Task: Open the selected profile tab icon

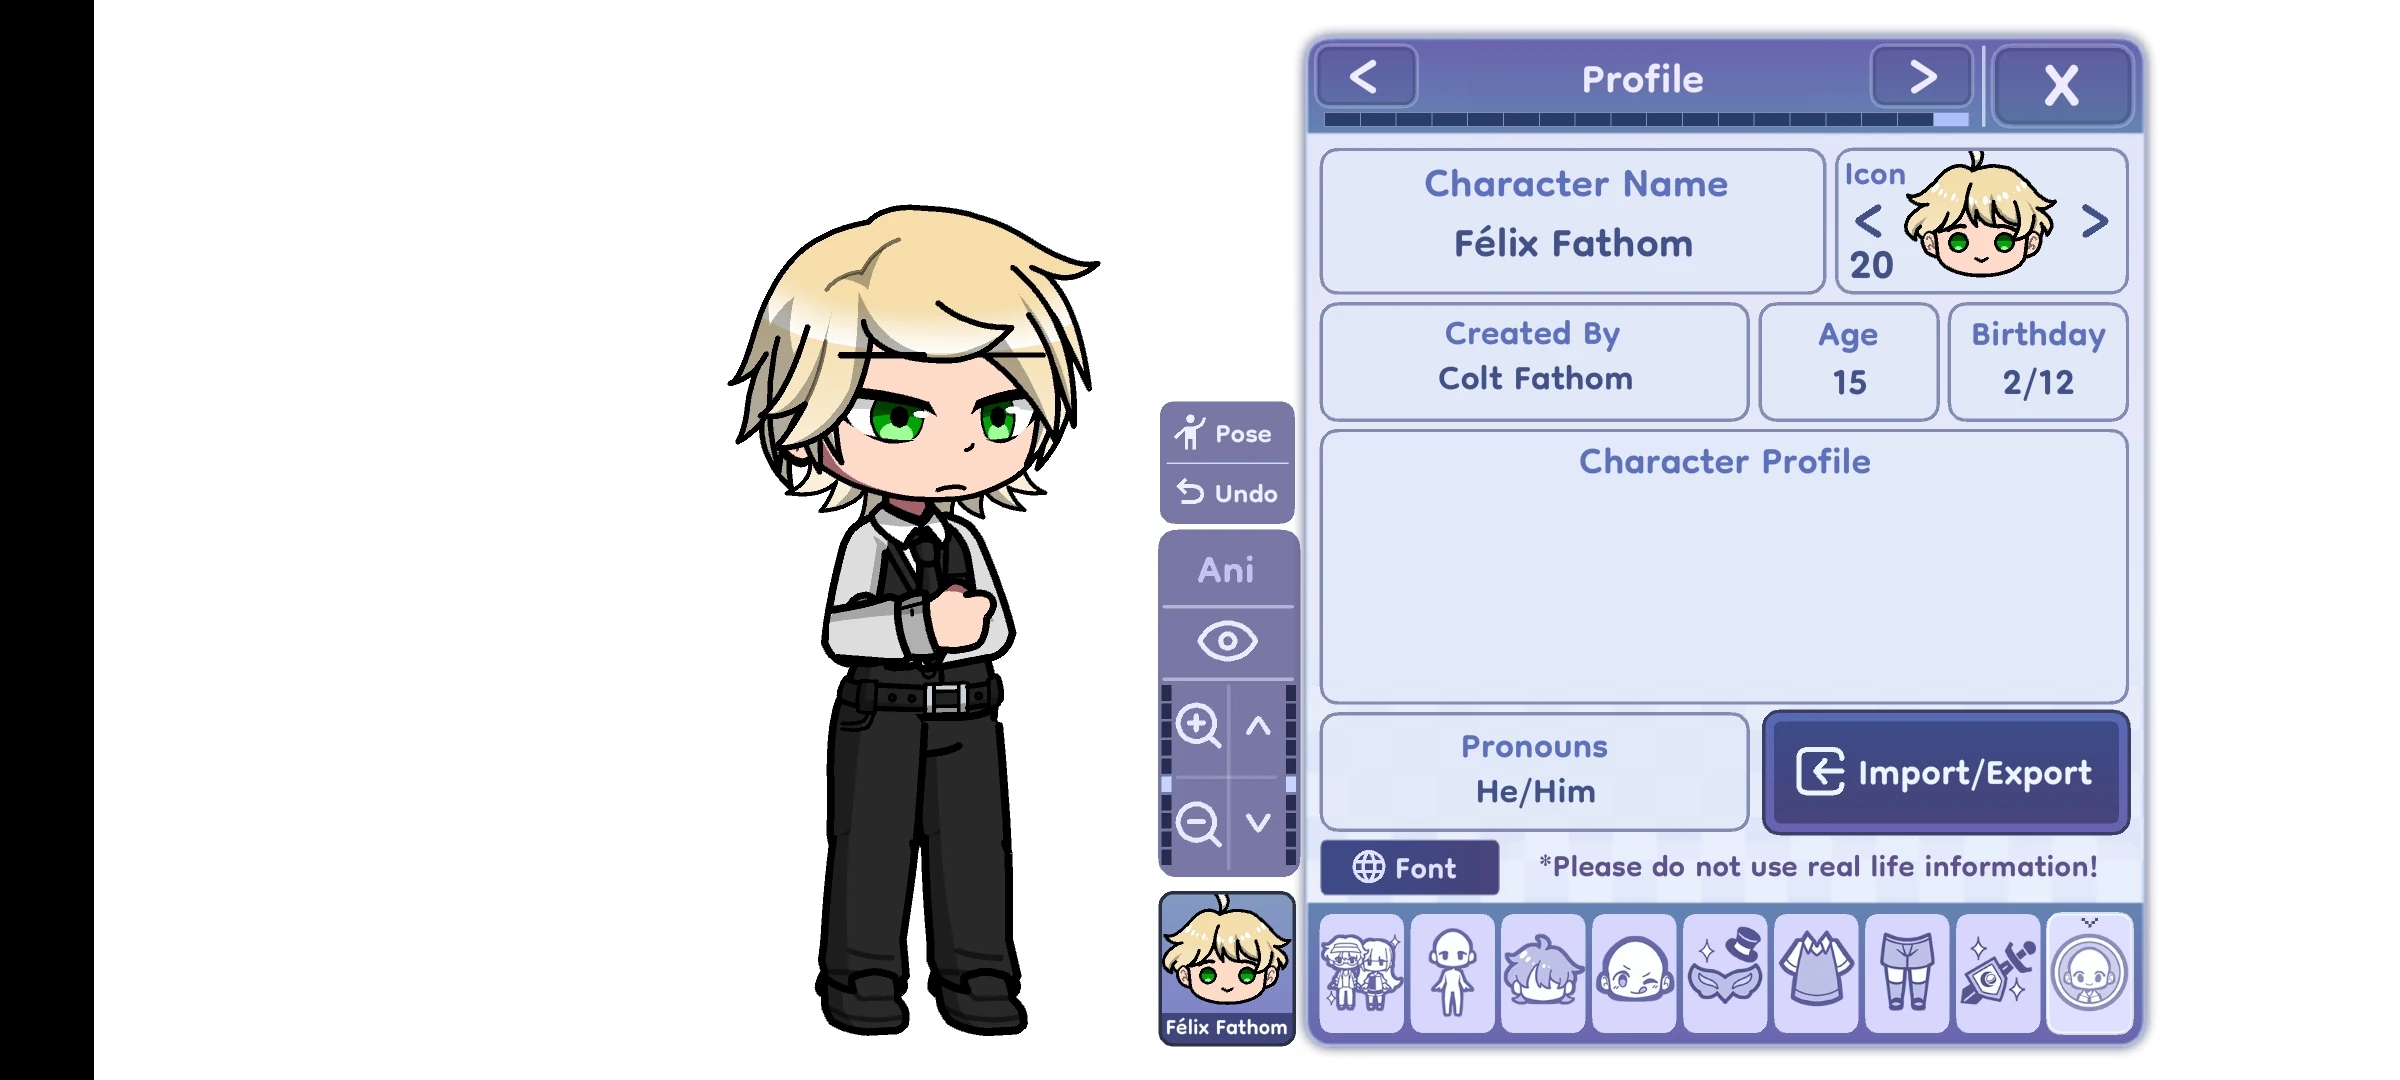Action: coord(2089,973)
